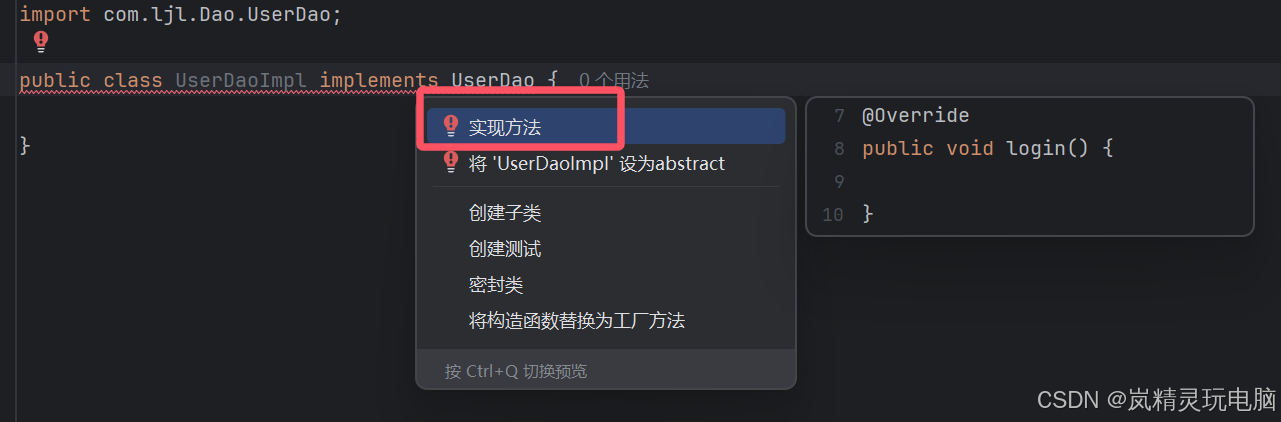Click the UserDao interface name after implements

(x=493, y=80)
